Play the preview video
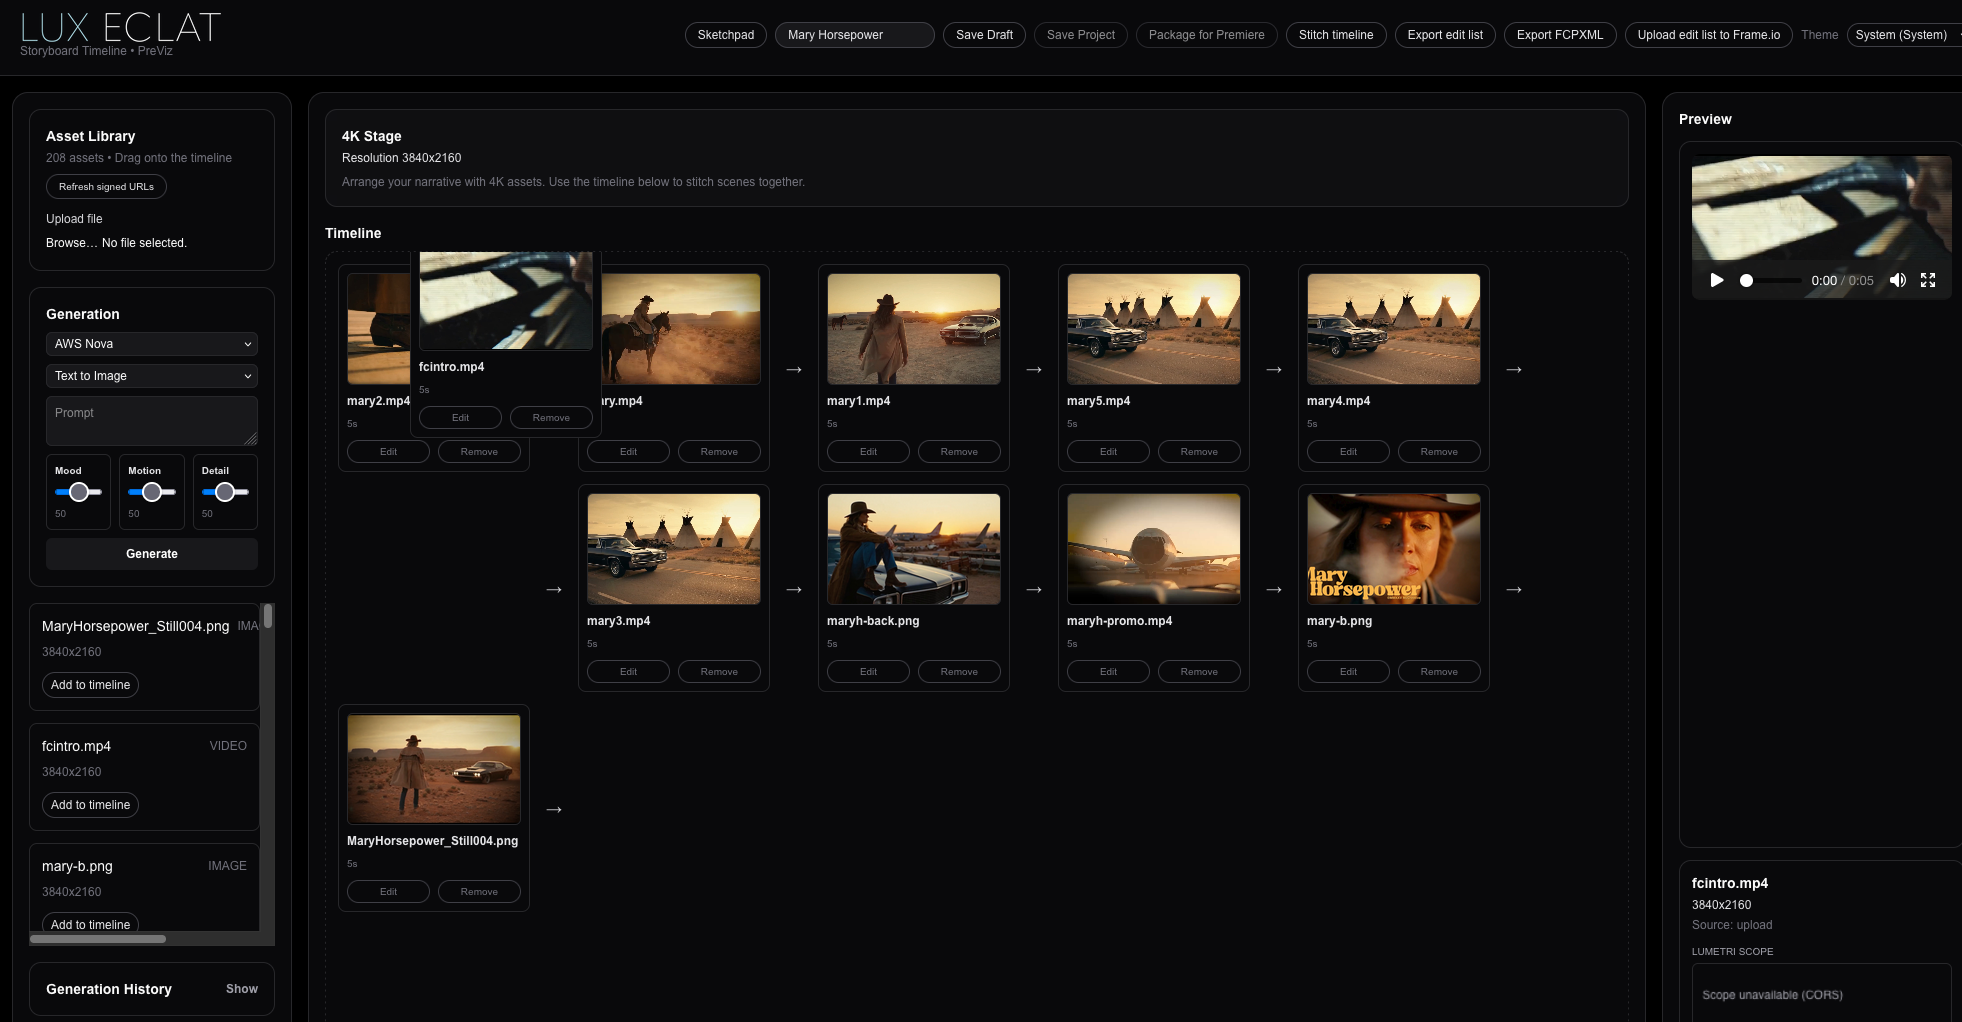1962x1022 pixels. (1717, 281)
